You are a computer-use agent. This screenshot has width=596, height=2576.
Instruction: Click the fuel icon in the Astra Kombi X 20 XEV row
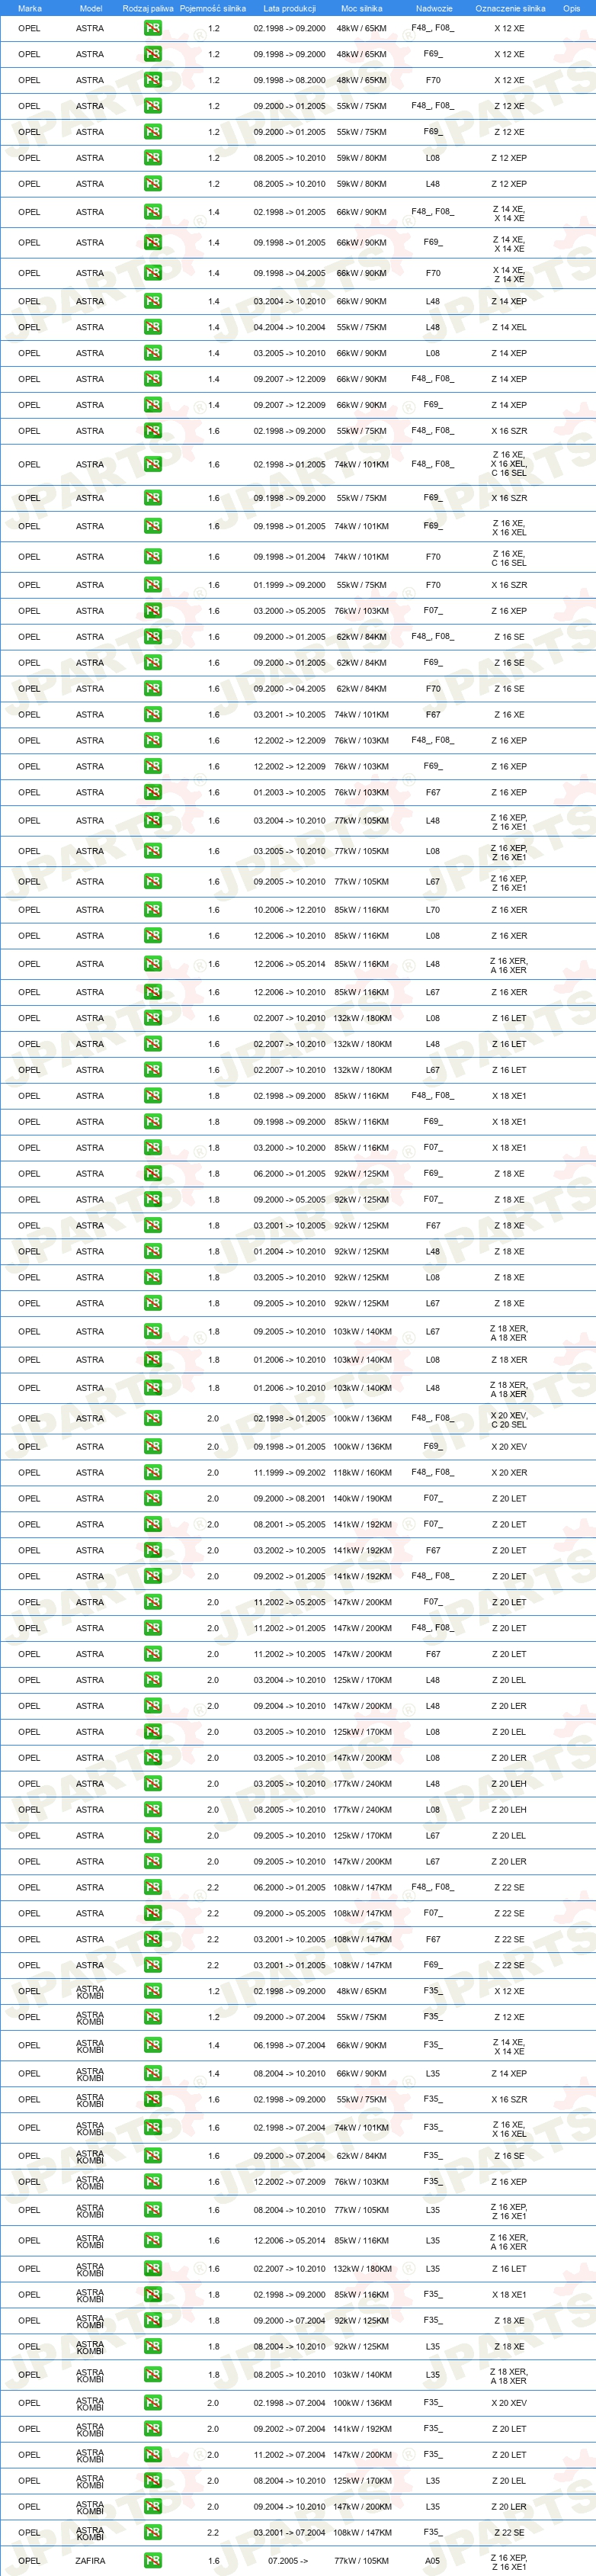(x=153, y=2402)
